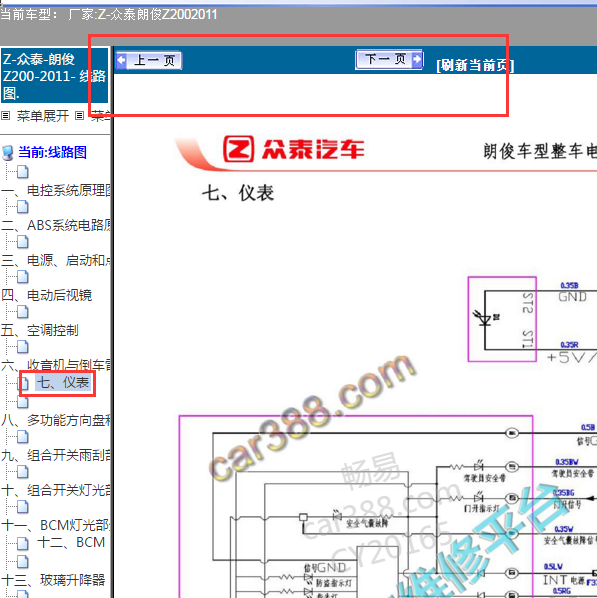Screen dimensions: 597x598
Task: Click the 刷新当前页 refresh link
Action: tap(475, 65)
